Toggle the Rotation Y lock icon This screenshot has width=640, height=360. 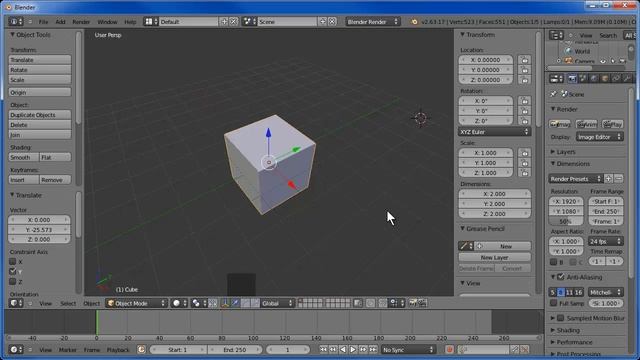coord(524,111)
